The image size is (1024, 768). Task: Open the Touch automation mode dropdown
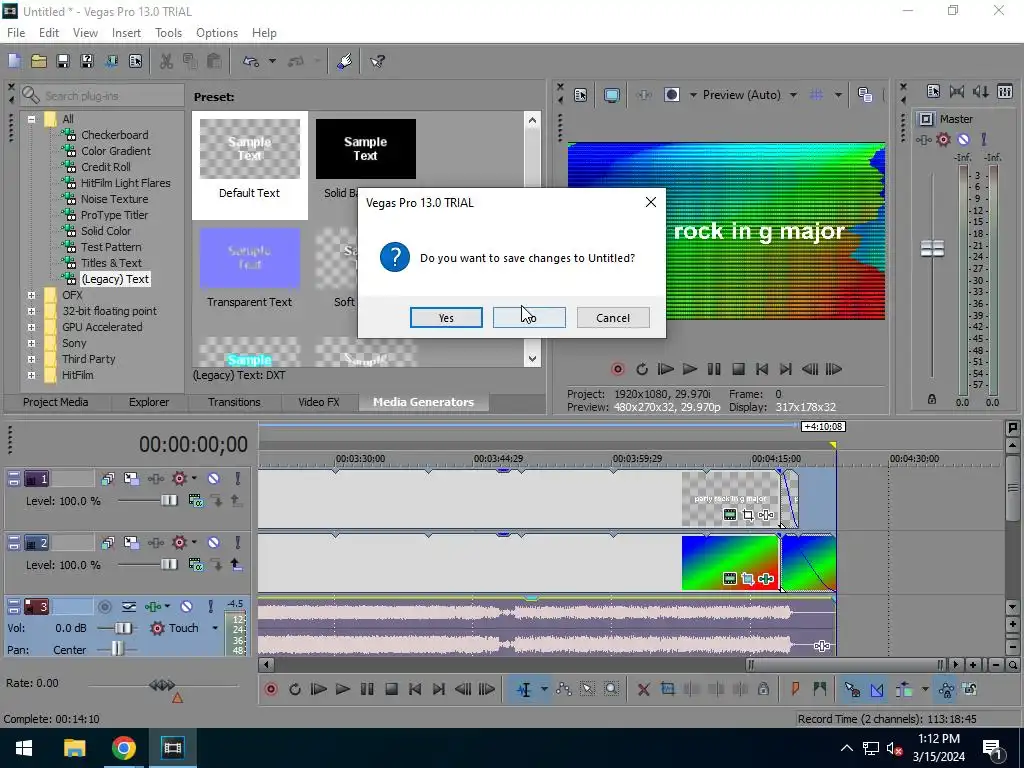pos(215,628)
